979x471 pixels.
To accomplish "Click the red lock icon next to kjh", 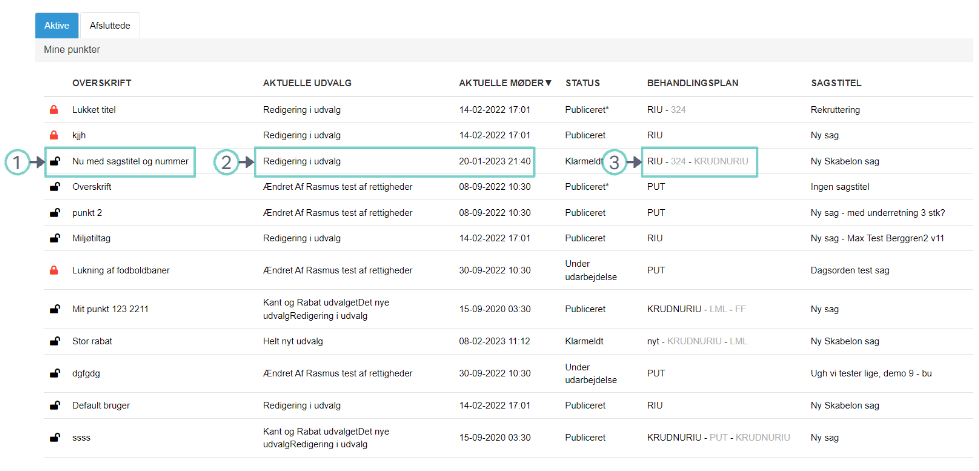I will [54, 133].
